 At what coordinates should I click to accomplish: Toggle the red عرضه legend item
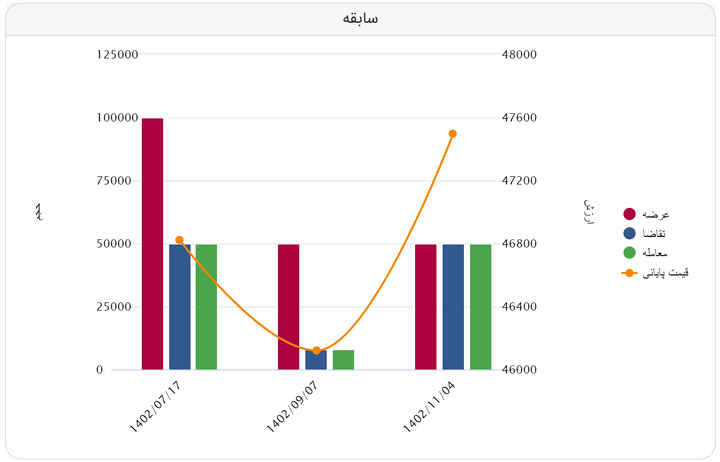pyautogui.click(x=646, y=214)
